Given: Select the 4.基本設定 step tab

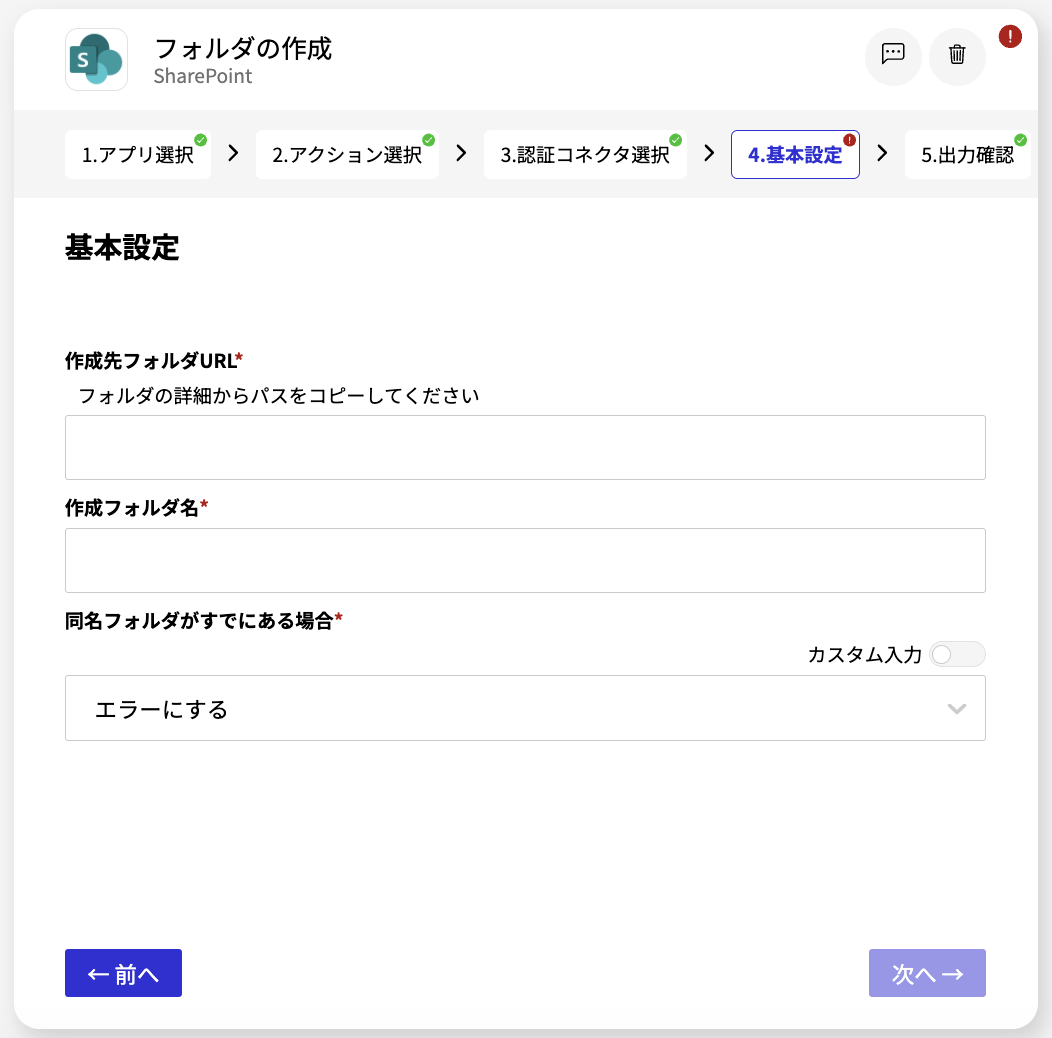Looking at the screenshot, I should 795,155.
